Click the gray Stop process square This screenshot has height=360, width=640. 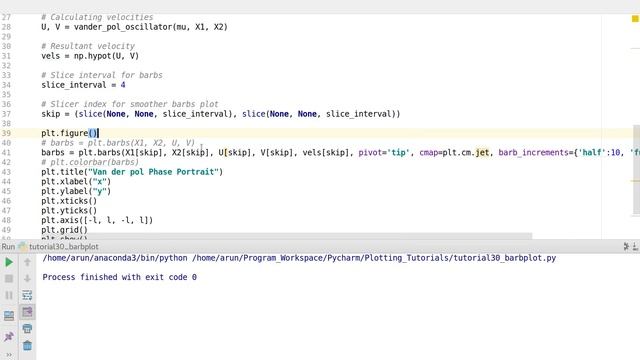[9, 279]
